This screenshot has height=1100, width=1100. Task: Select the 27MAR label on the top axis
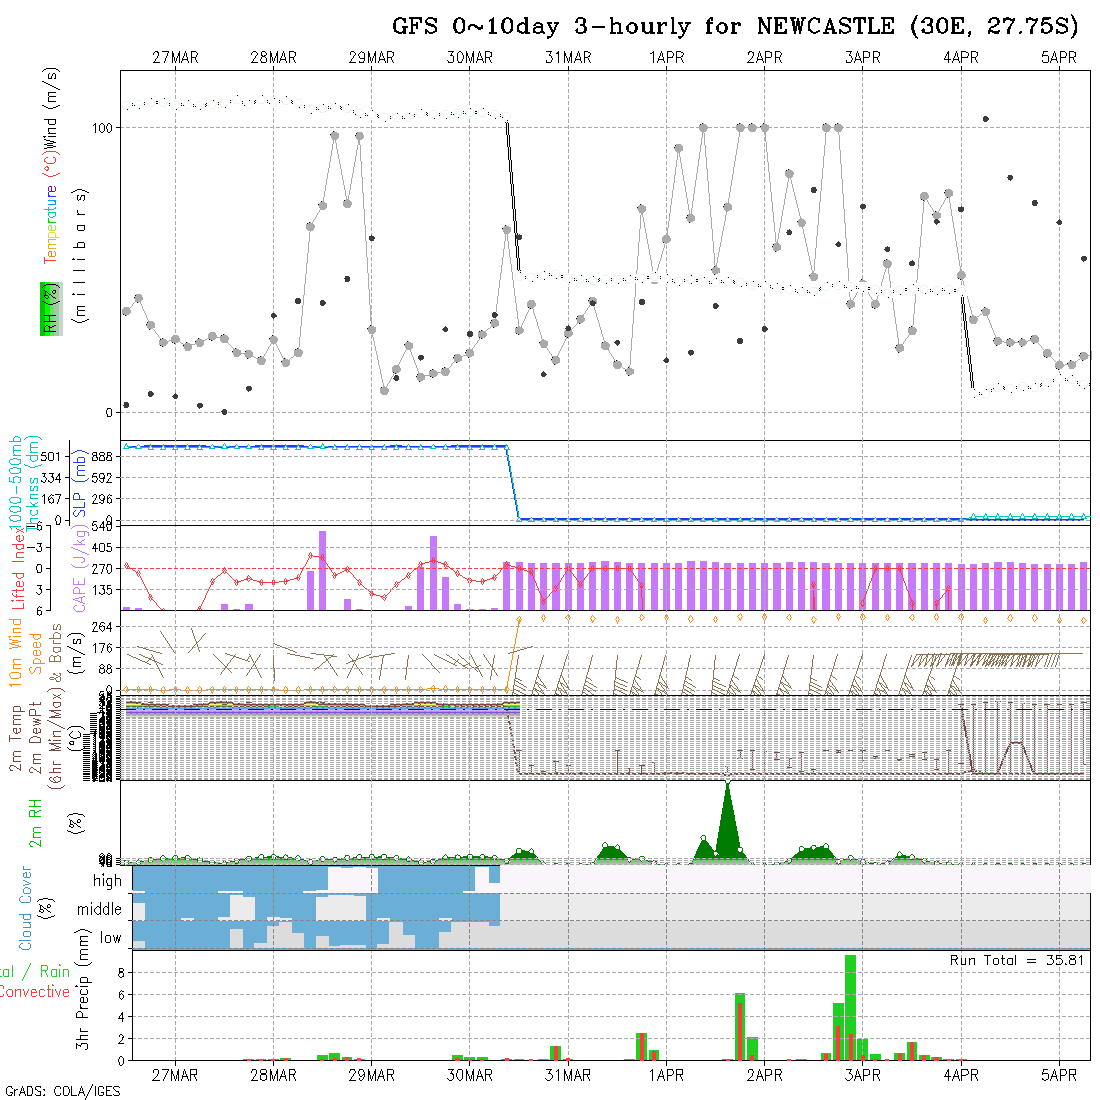175,58
